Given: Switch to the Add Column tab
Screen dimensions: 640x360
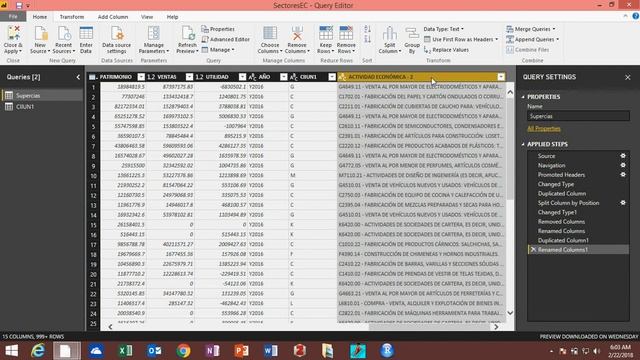Looking at the screenshot, I should [113, 17].
